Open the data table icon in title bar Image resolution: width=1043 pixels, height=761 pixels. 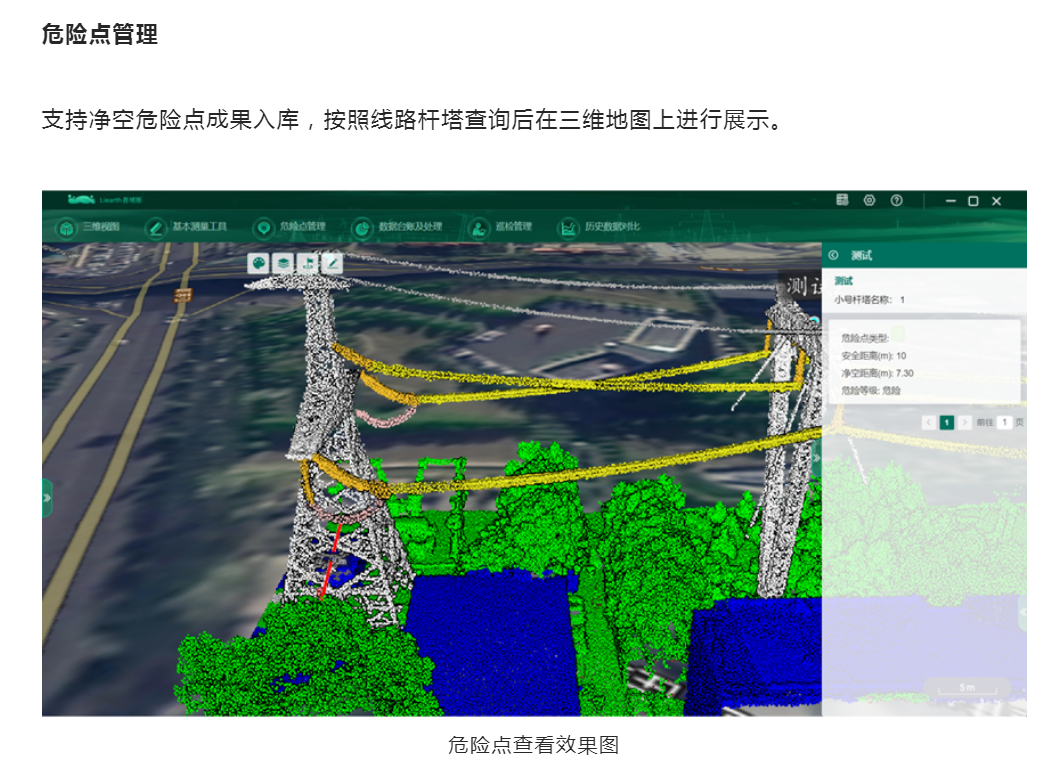click(843, 200)
